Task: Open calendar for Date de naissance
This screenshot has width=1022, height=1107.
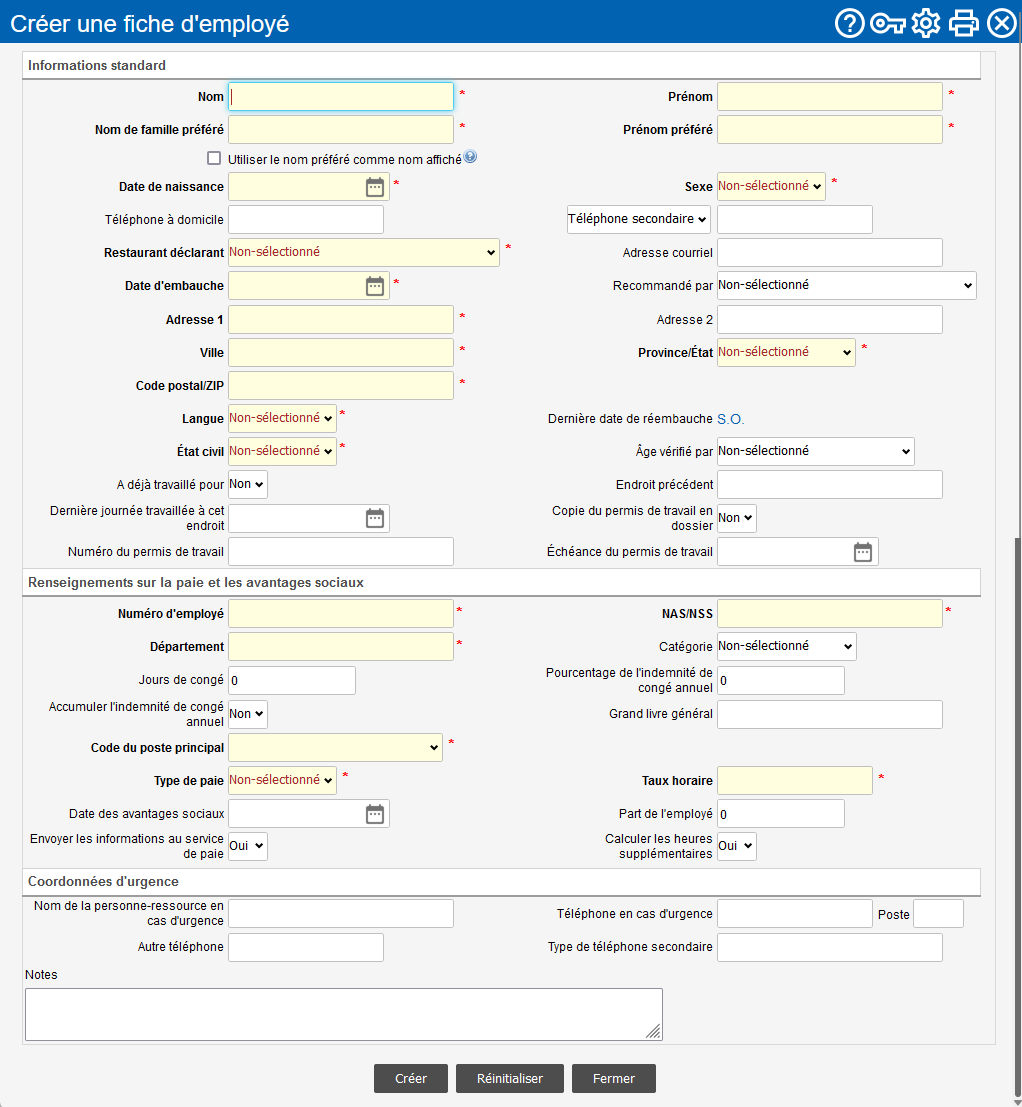Action: tap(375, 187)
